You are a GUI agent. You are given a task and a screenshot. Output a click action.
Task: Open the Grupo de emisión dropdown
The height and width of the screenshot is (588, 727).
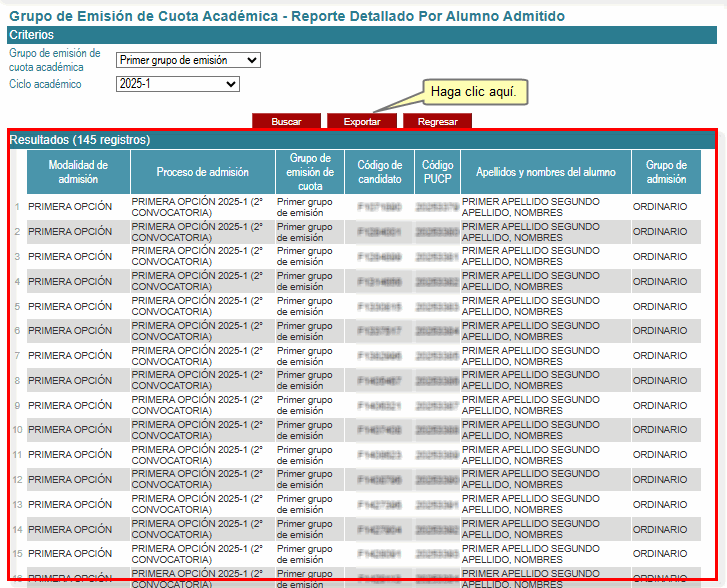point(188,60)
